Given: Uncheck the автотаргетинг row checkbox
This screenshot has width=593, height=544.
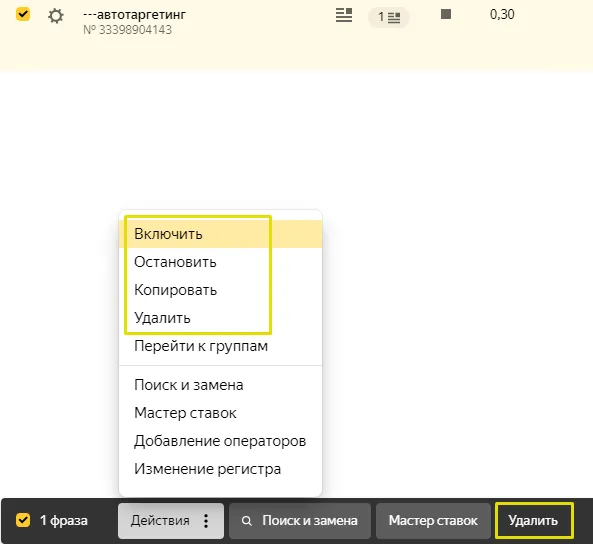Looking at the screenshot, I should (23, 14).
